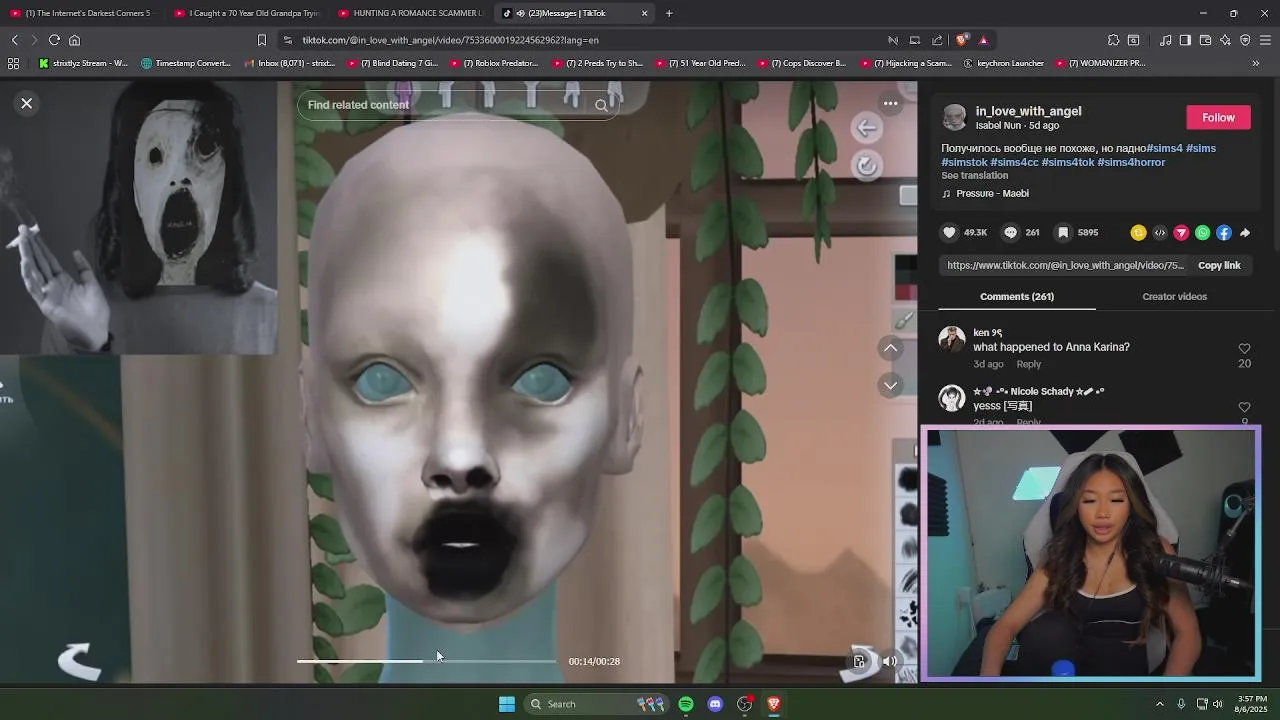Open the Brave Shields lion icon
The height and width of the screenshot is (720, 1280).
(962, 40)
